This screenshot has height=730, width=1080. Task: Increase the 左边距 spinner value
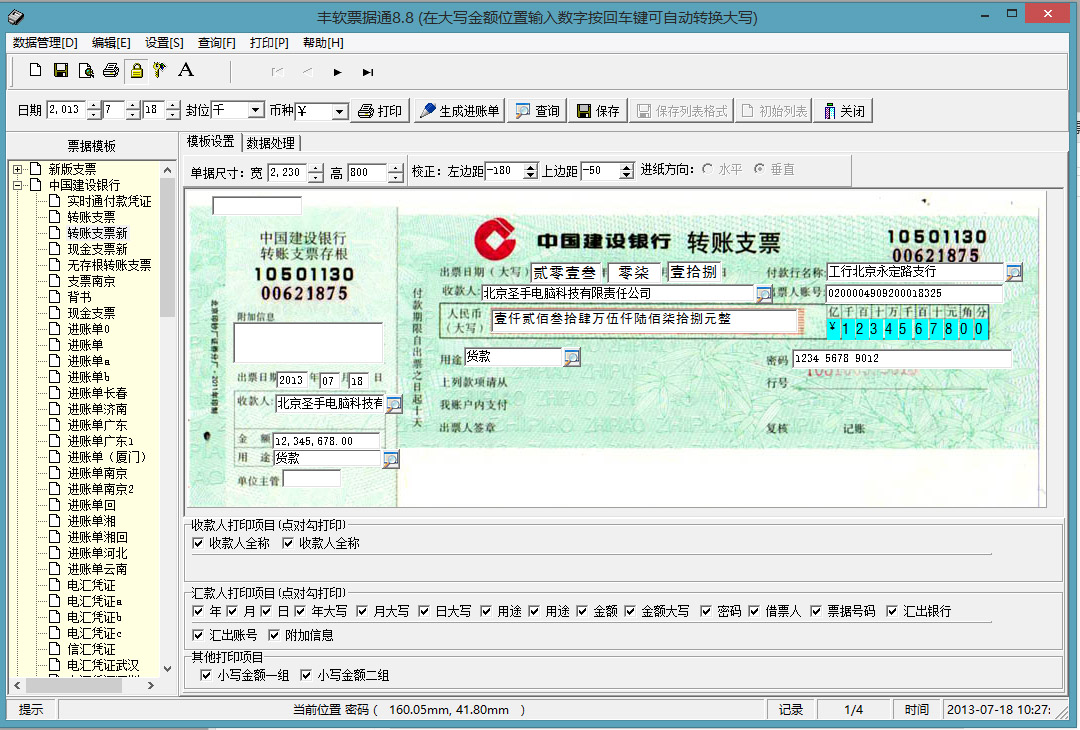click(x=530, y=167)
